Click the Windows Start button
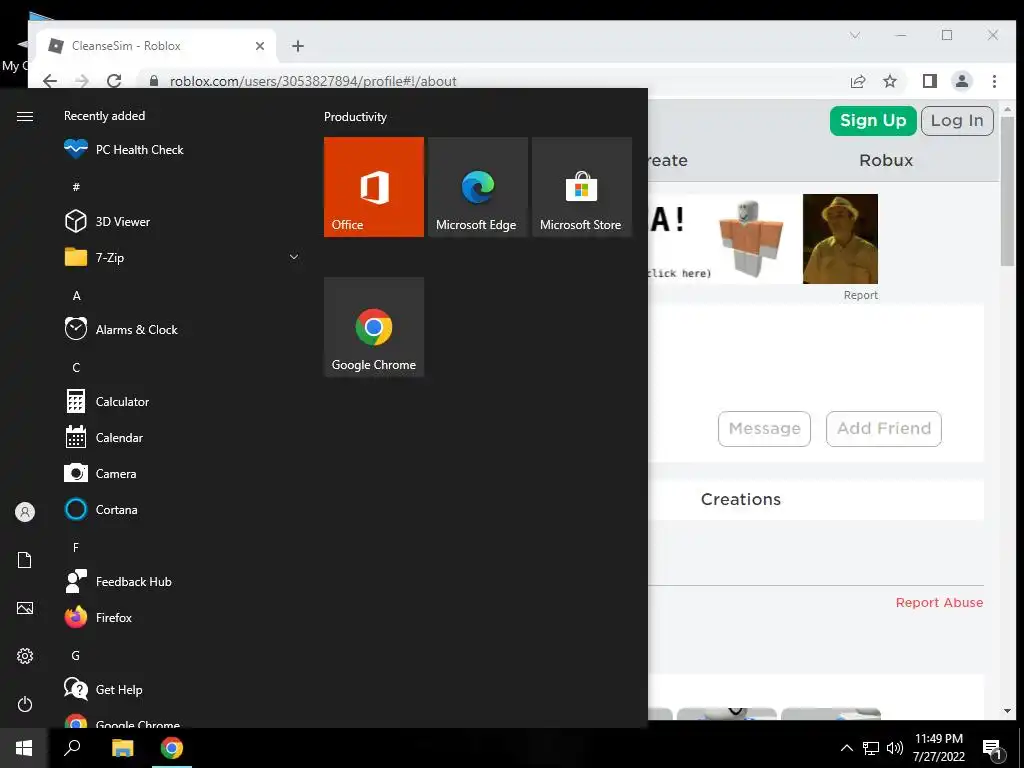This screenshot has width=1024, height=768. click(24, 748)
